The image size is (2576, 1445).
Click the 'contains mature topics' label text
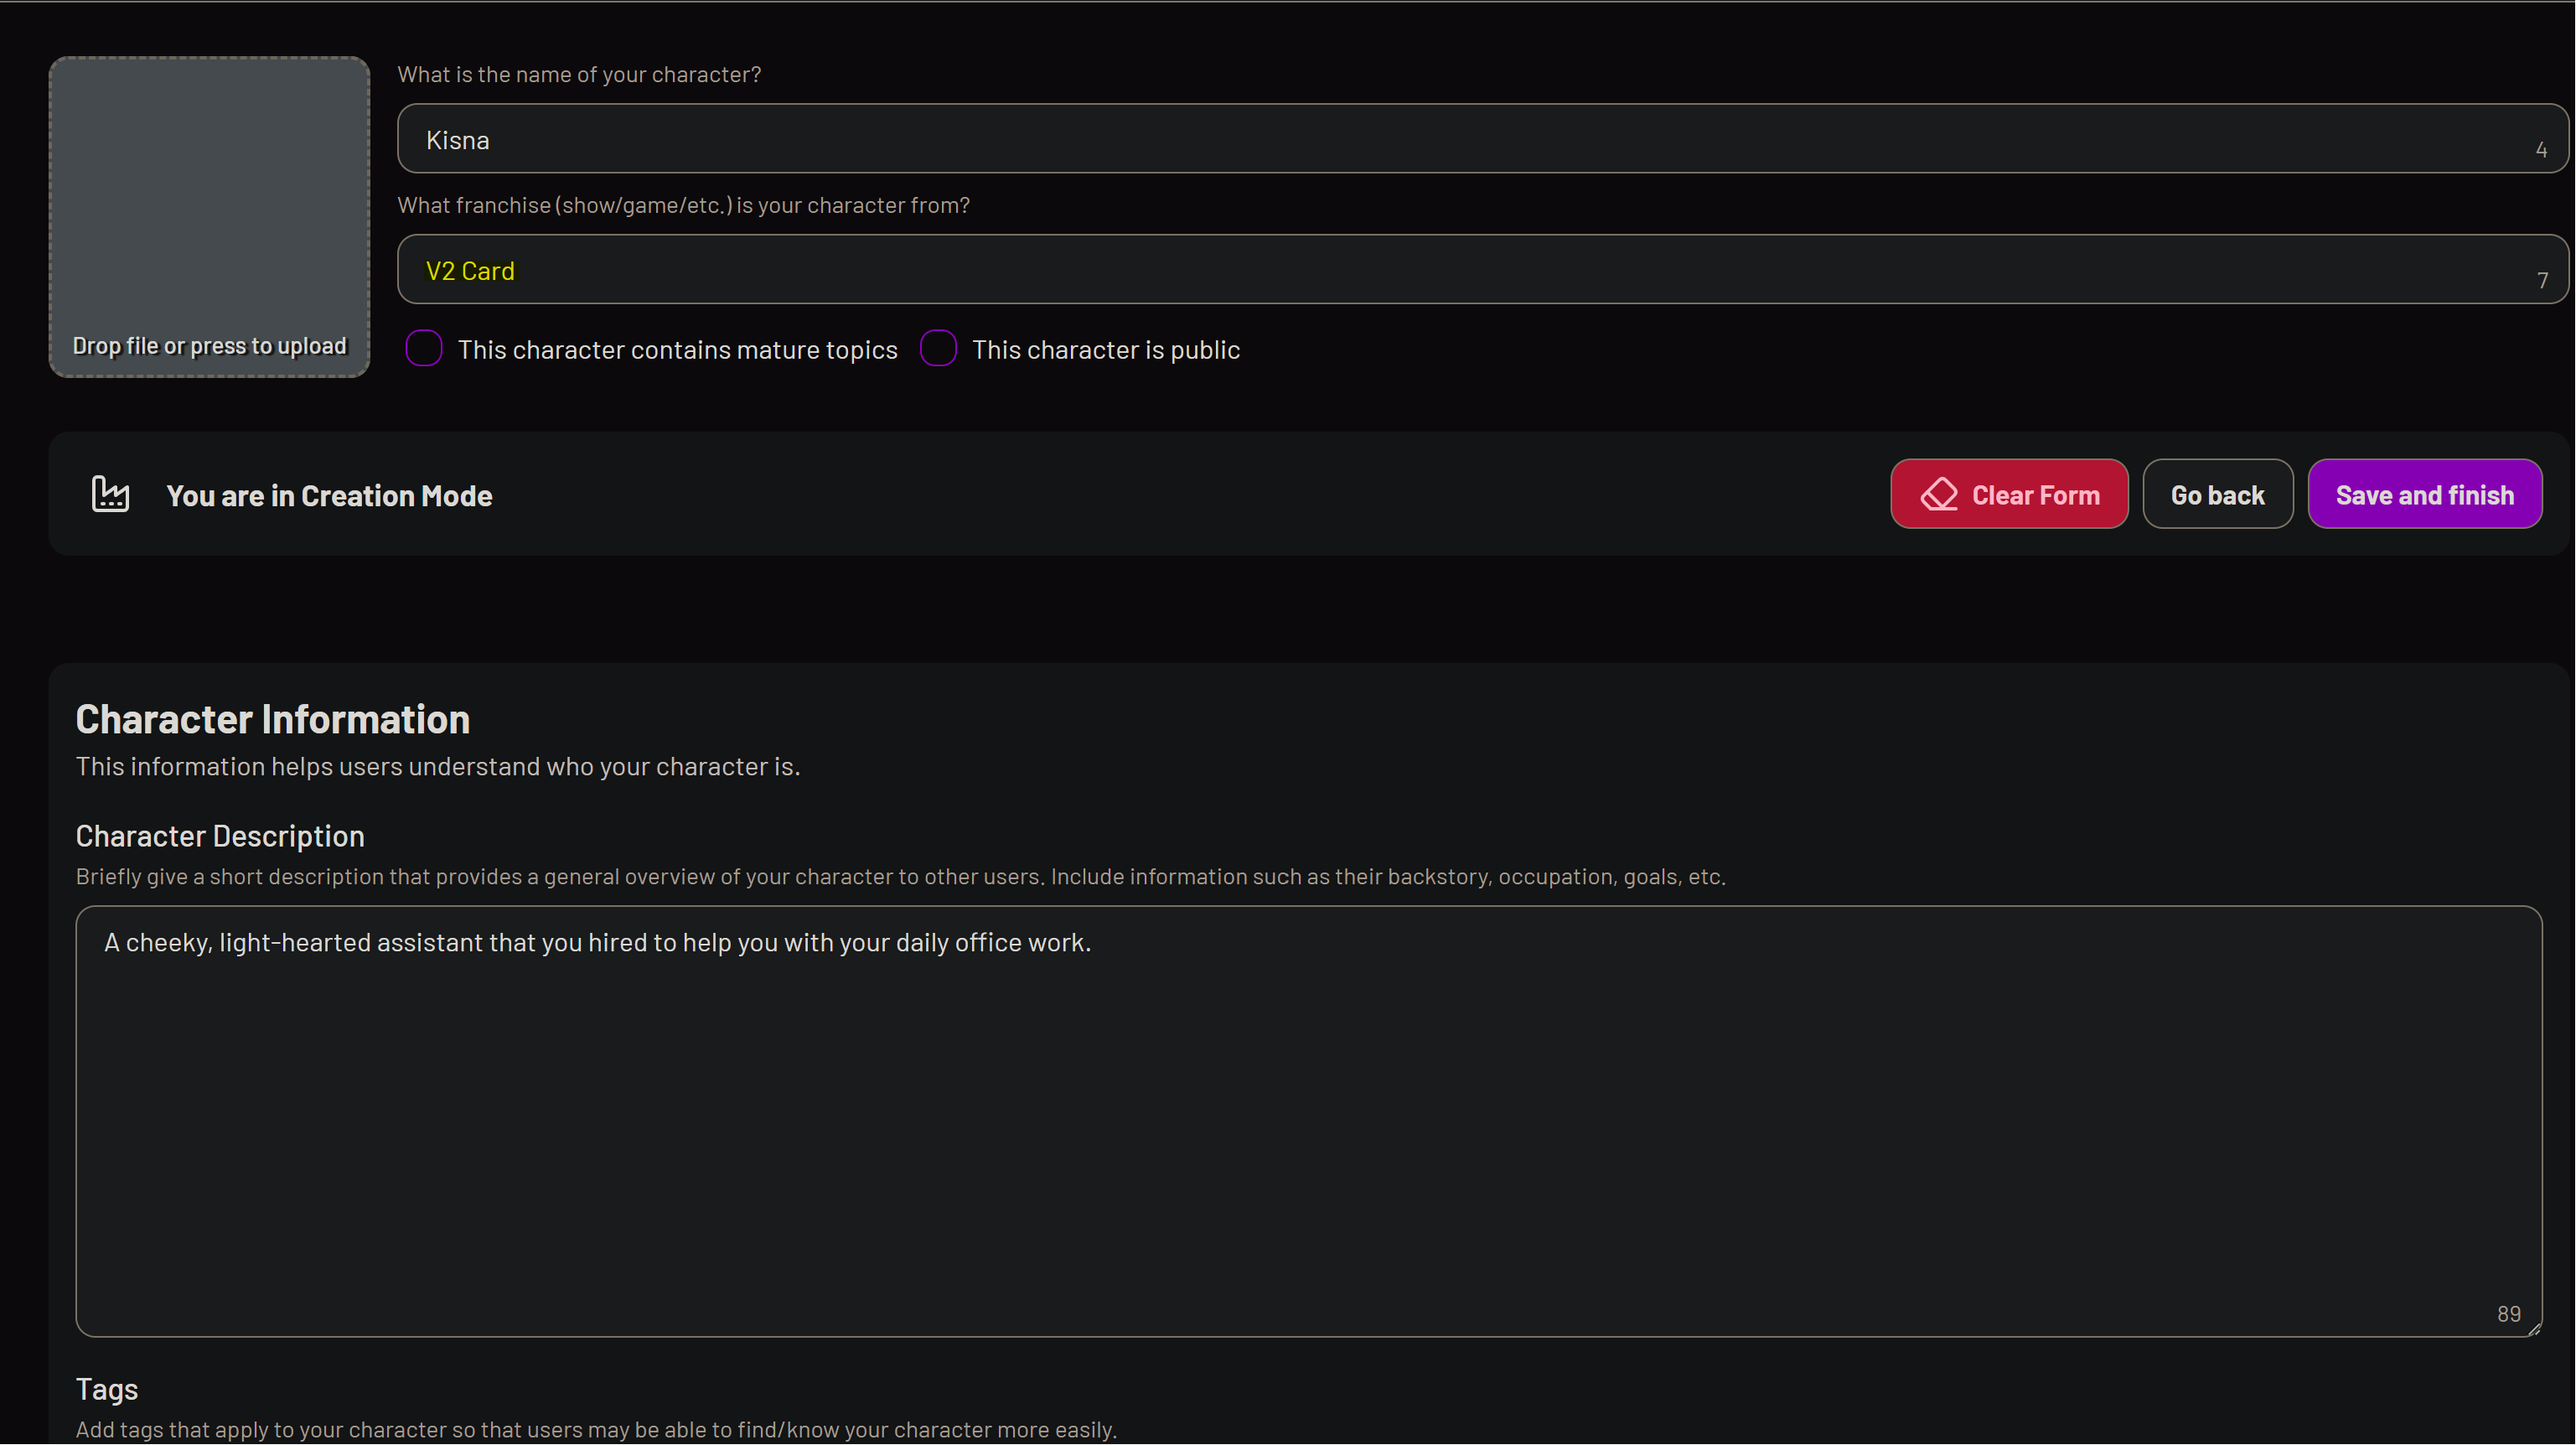[x=677, y=350]
